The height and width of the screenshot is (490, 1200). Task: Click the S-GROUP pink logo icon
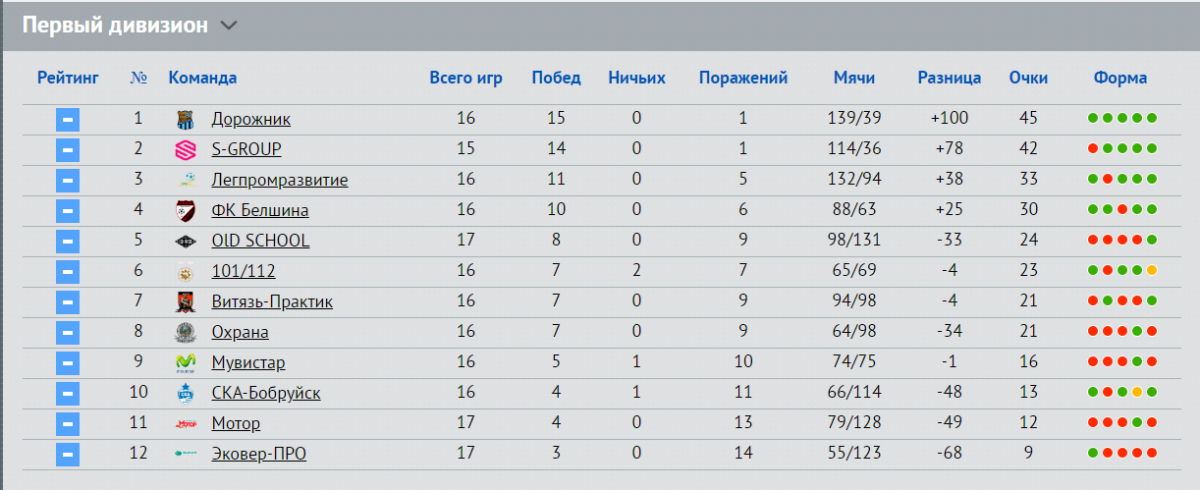click(x=186, y=150)
